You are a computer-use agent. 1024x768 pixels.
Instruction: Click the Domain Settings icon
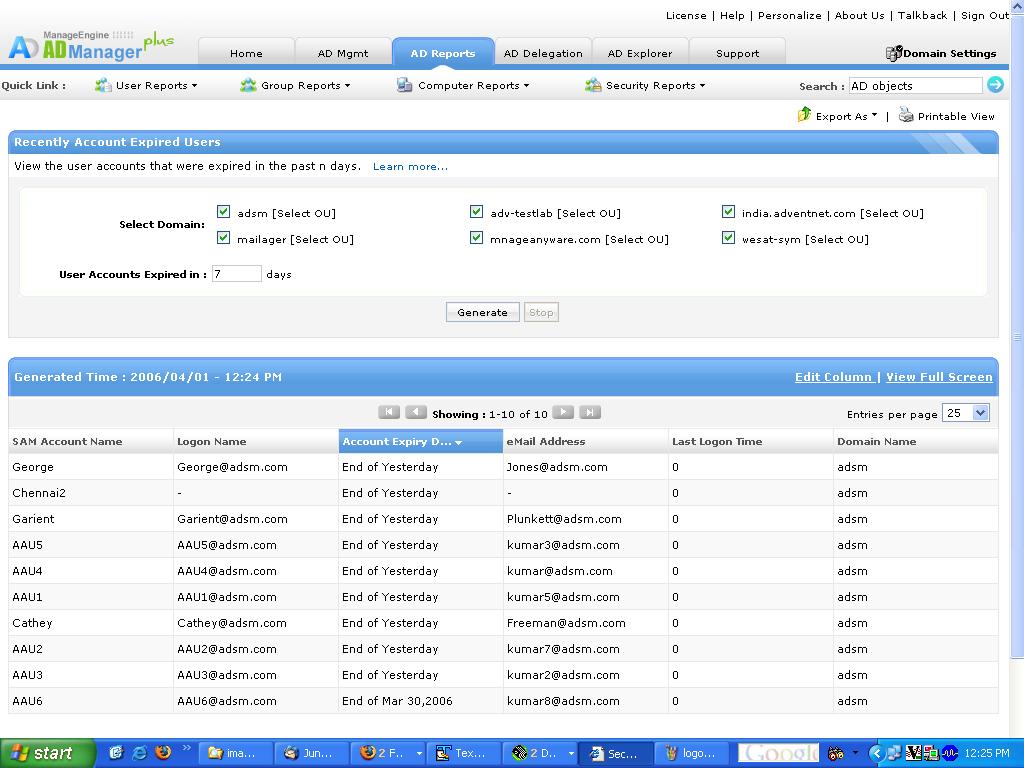point(894,53)
